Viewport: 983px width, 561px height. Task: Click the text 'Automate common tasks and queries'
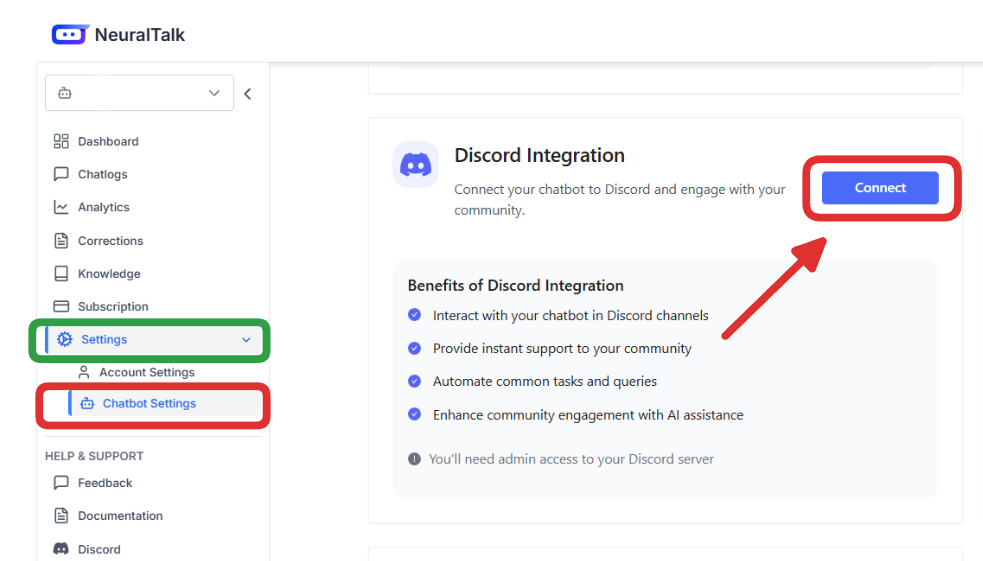[x=545, y=381]
